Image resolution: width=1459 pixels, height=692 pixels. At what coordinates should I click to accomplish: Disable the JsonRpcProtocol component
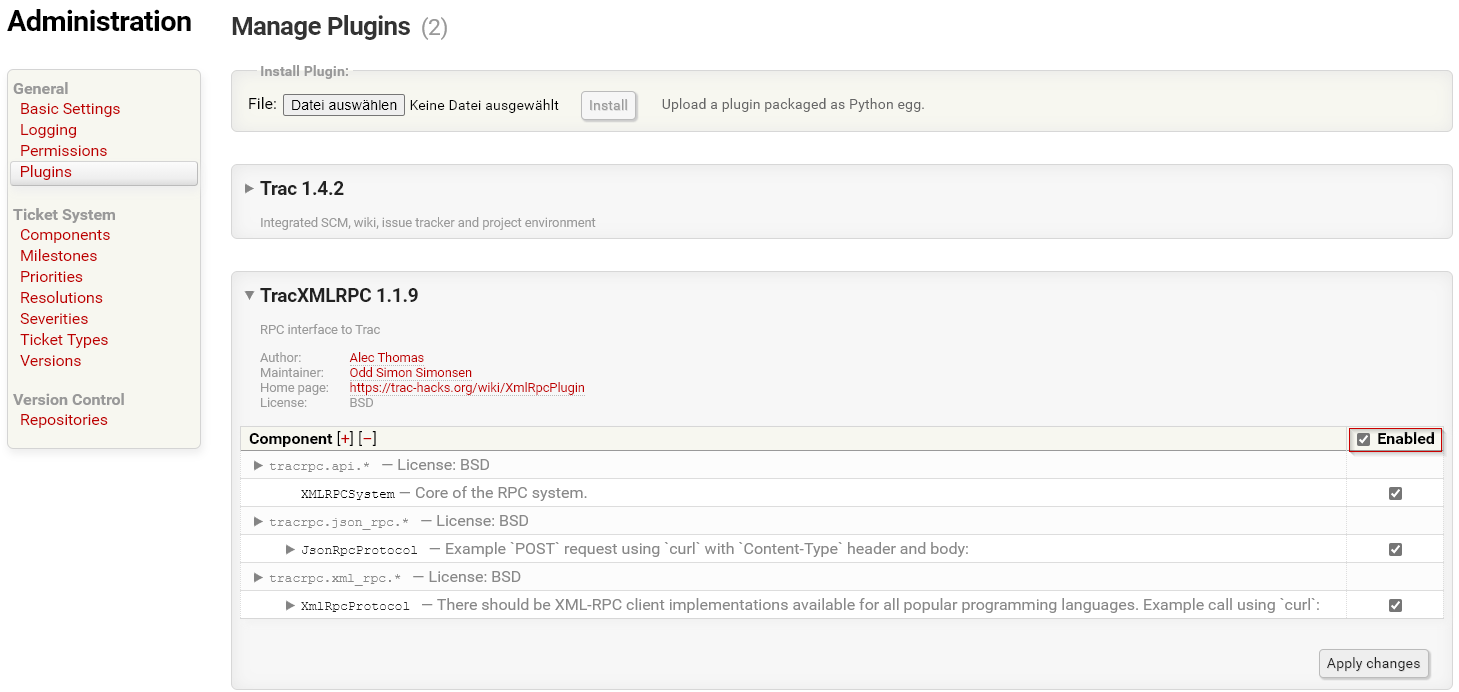[1395, 549]
